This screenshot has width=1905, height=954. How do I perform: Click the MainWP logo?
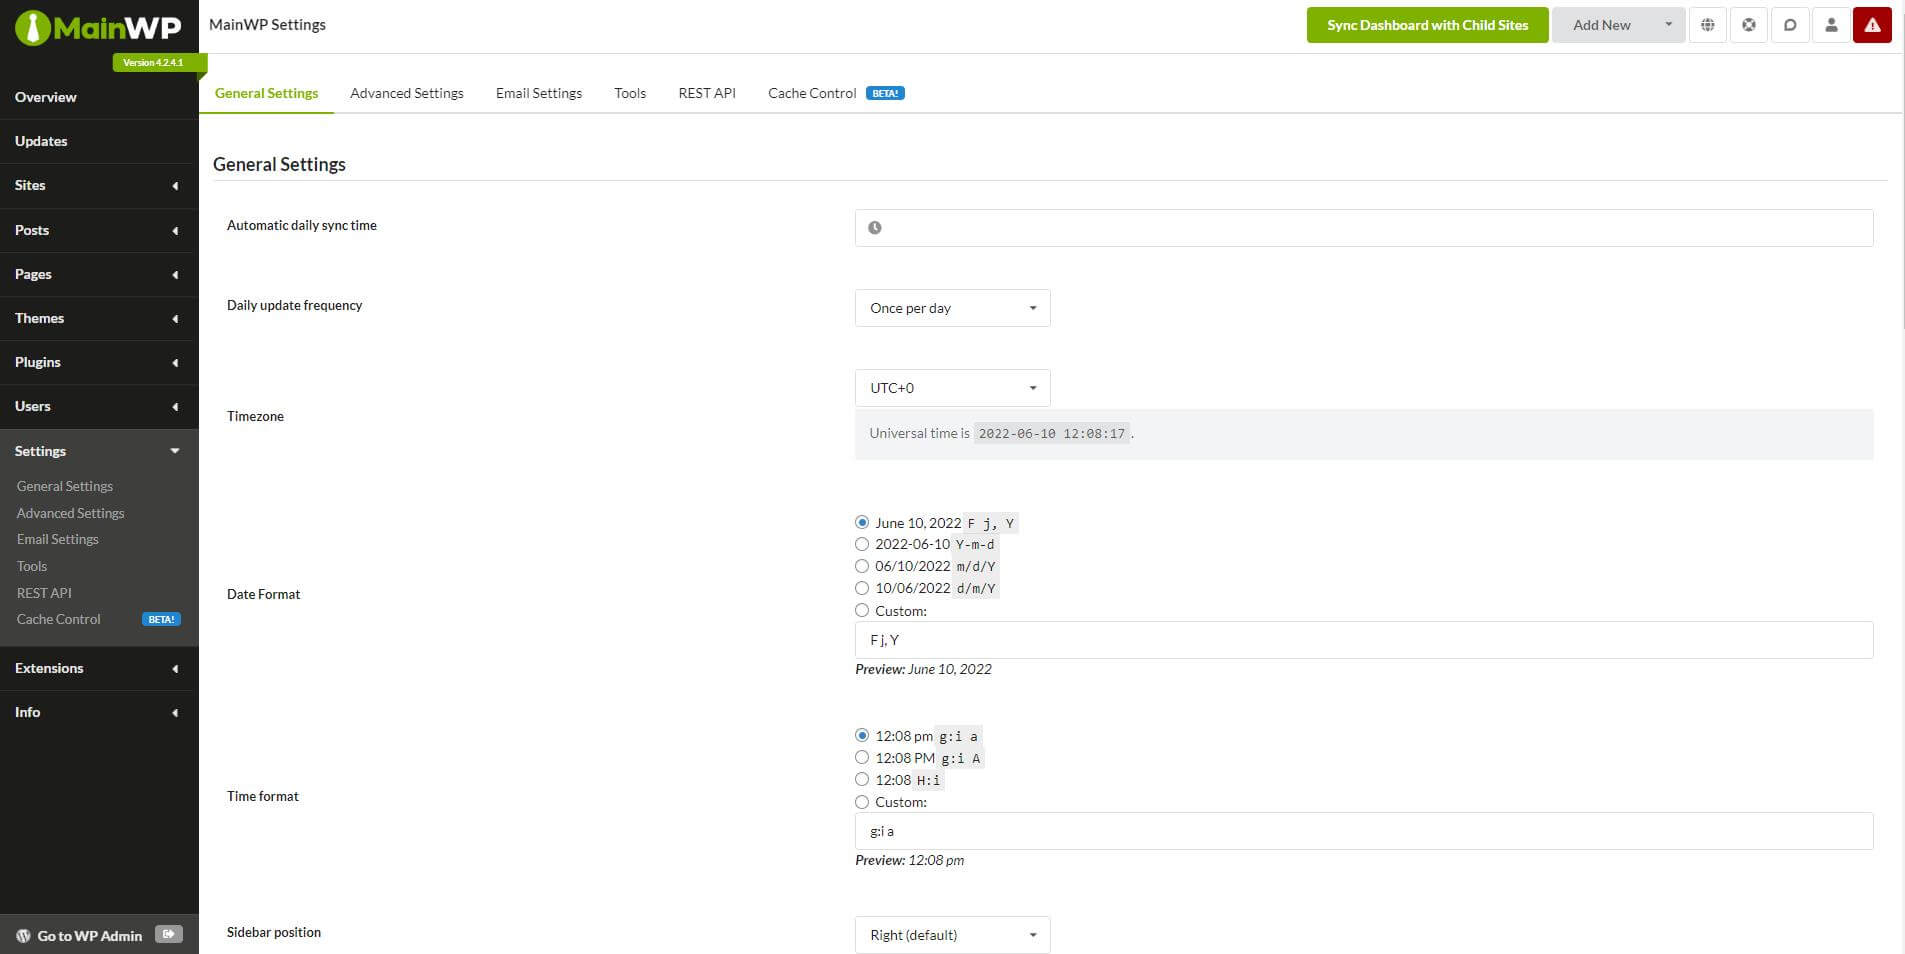pyautogui.click(x=98, y=27)
